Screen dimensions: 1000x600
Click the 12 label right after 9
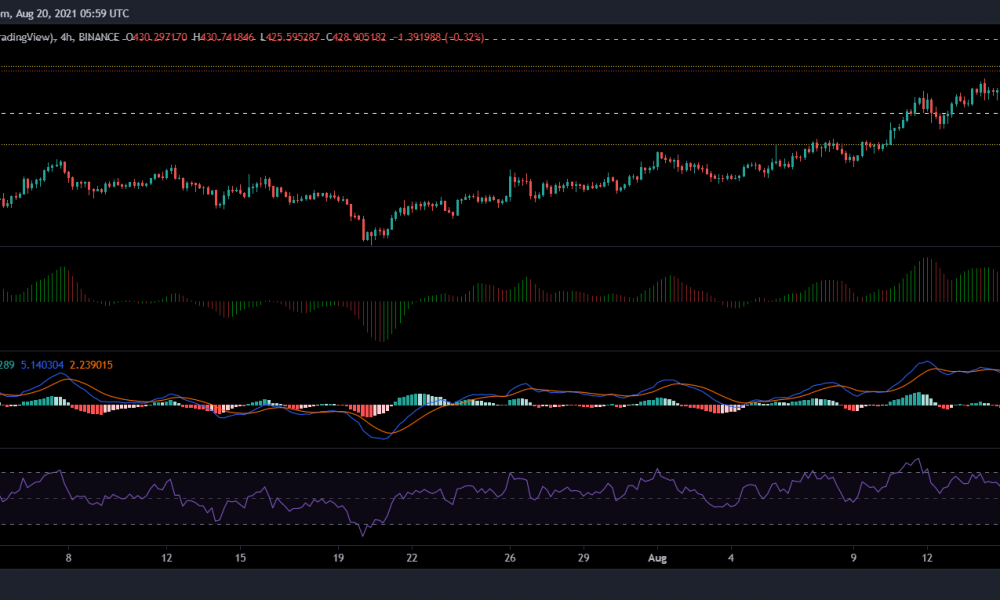927,558
